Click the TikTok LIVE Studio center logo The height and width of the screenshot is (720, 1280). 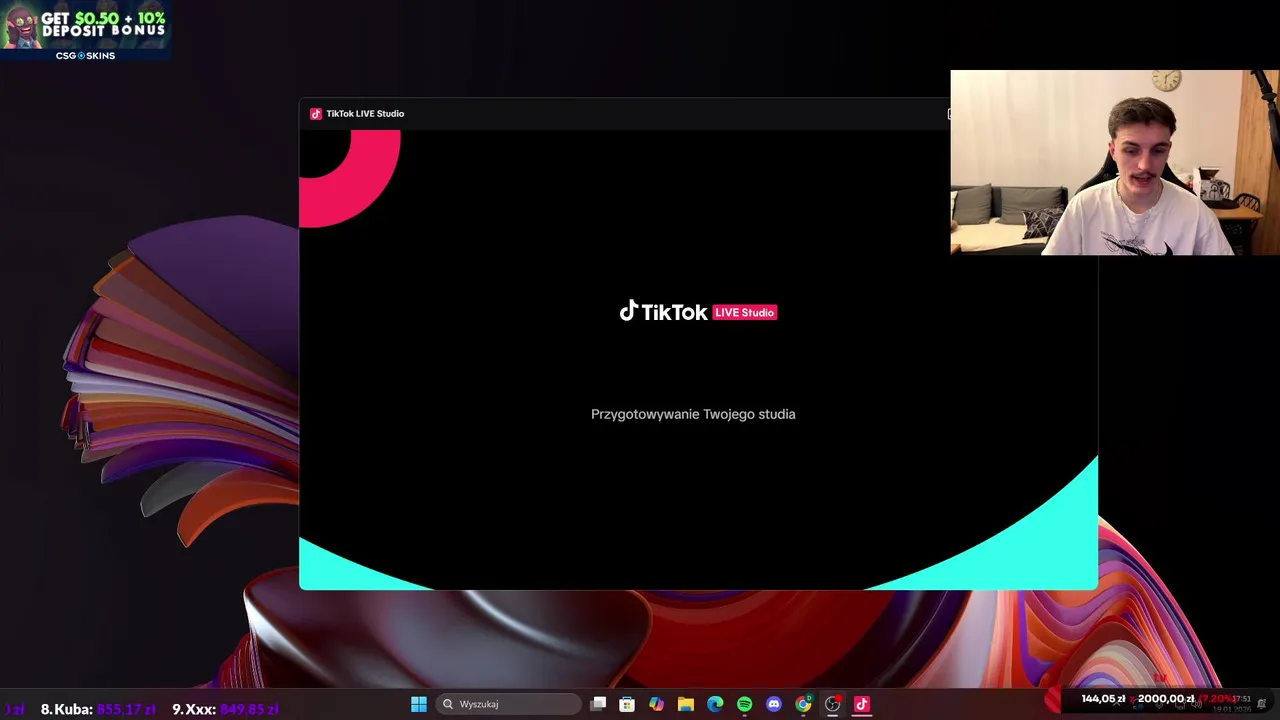(698, 312)
